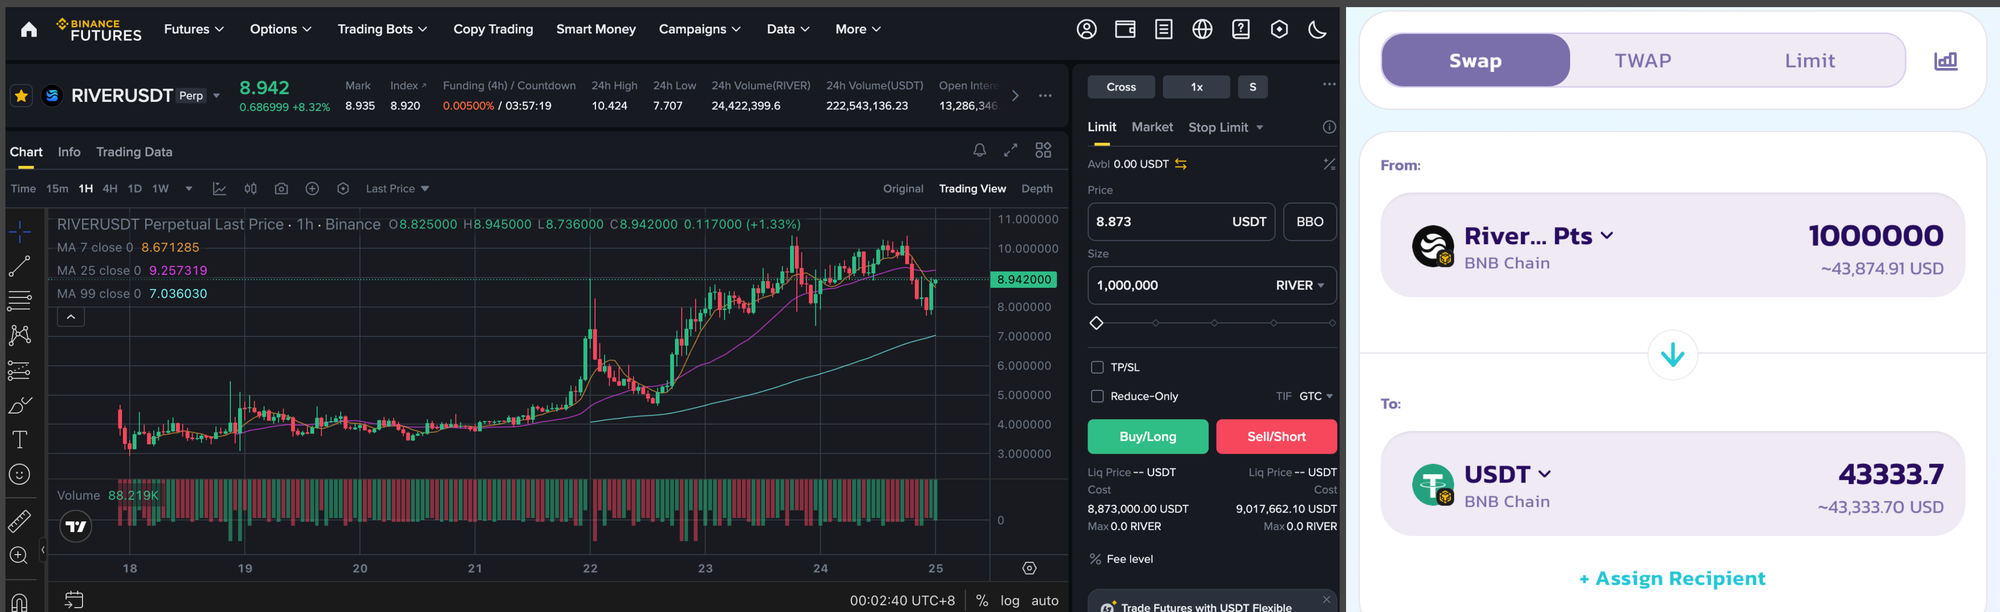Check the Reduce-Only option

tap(1097, 397)
